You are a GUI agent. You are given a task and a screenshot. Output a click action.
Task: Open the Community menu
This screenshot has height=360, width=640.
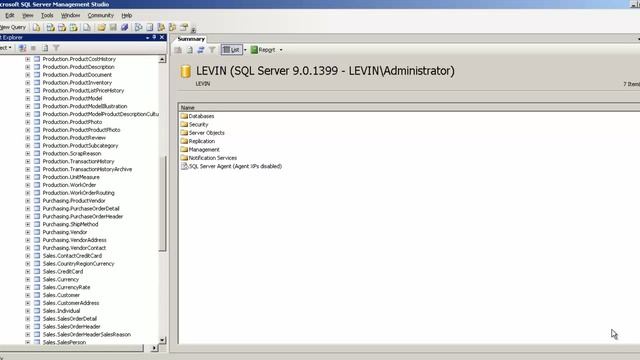pos(100,16)
